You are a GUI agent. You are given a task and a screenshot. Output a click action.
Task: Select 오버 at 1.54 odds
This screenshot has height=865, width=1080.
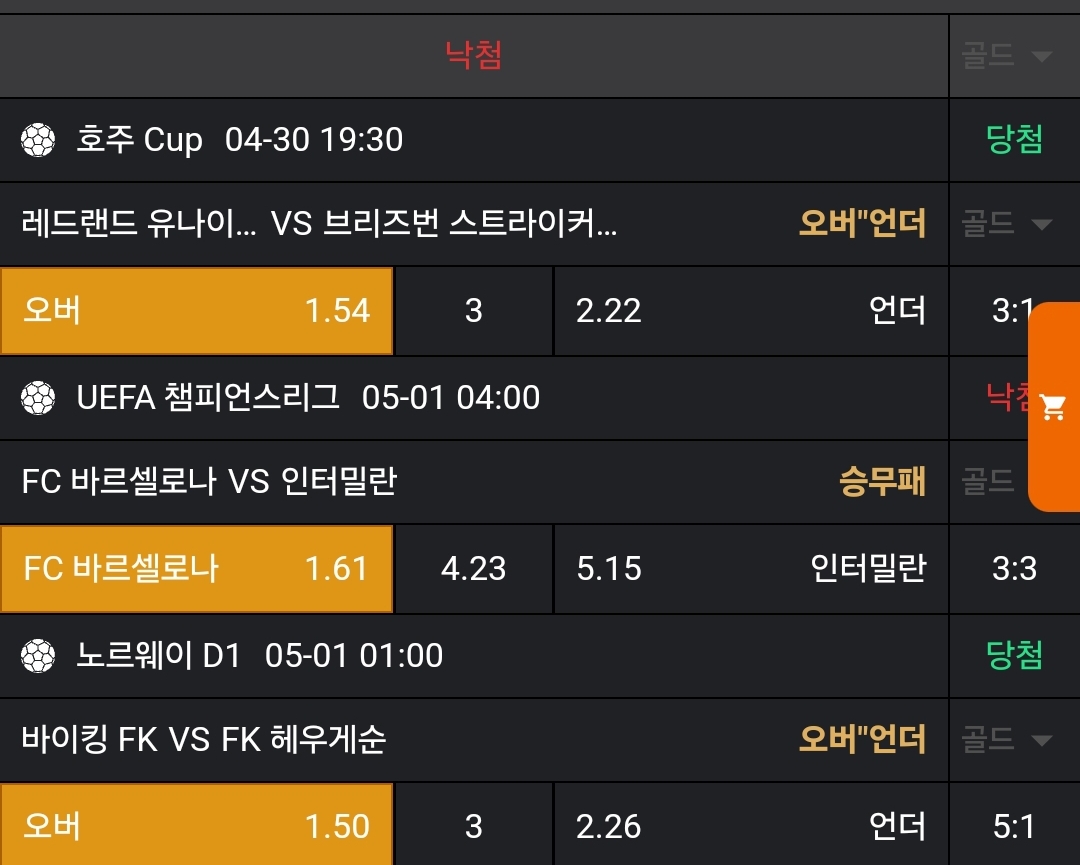pos(197,311)
